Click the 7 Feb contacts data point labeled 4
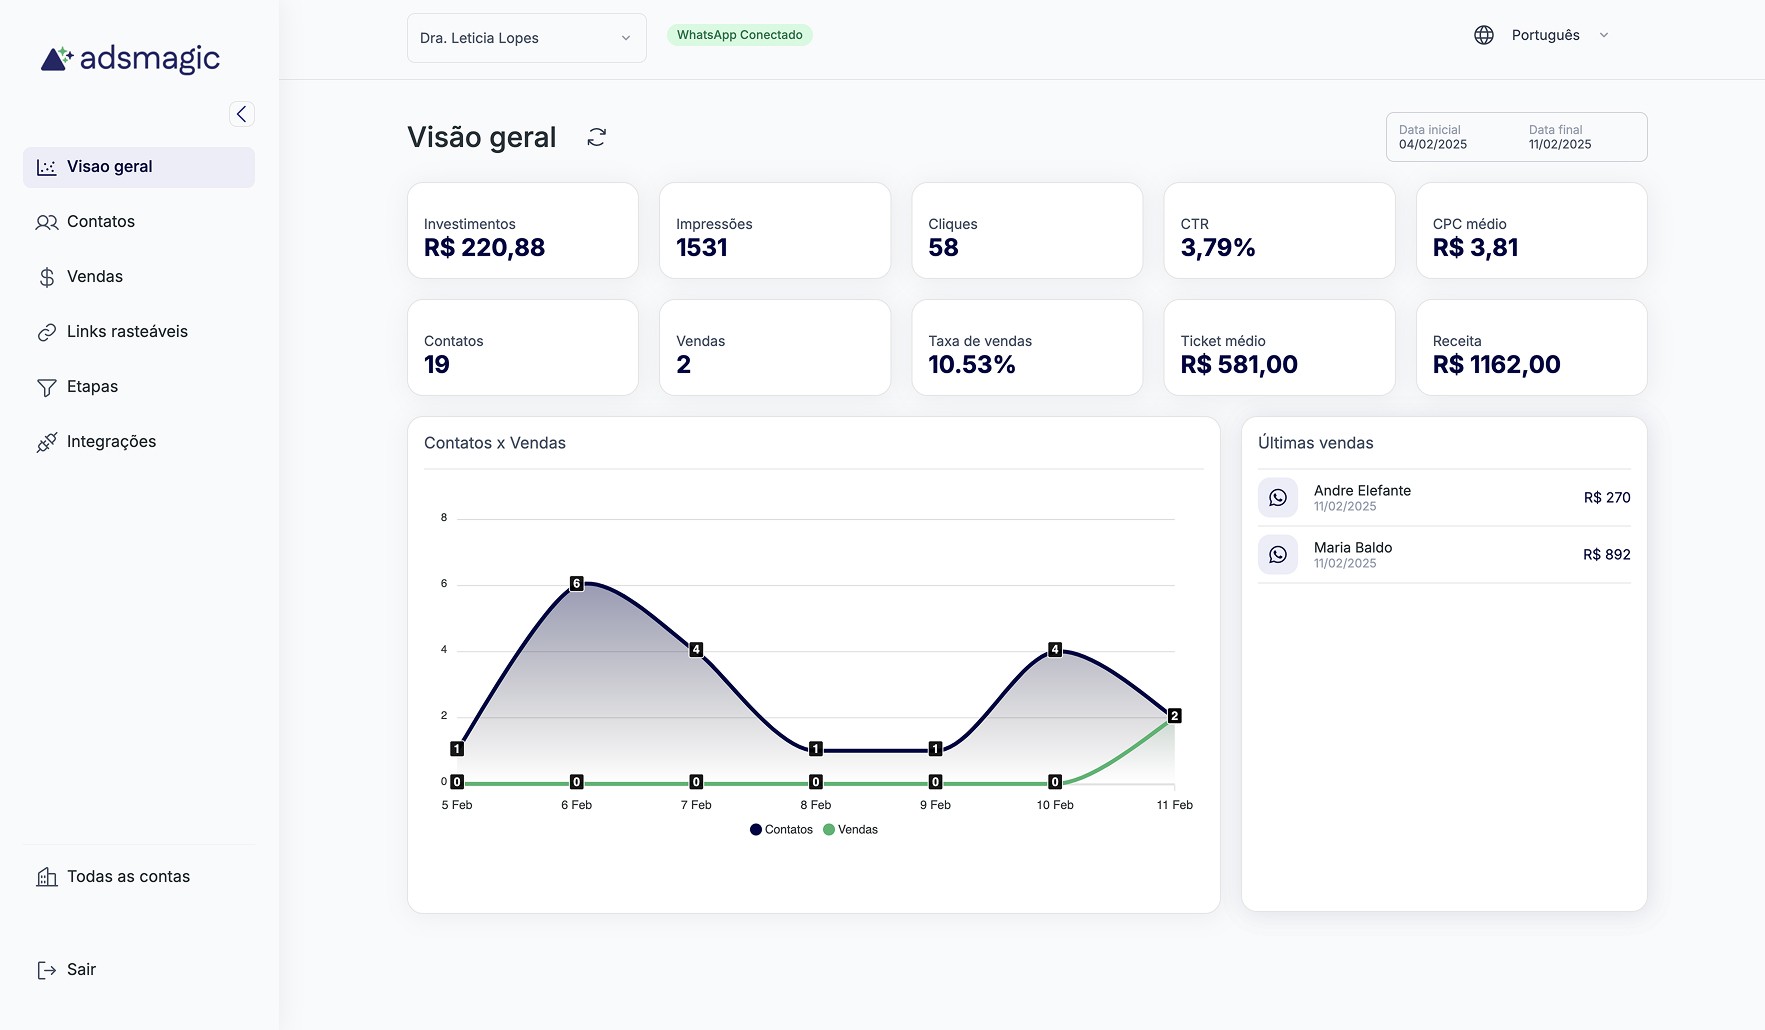Viewport: 1765px width, 1030px height. click(696, 649)
